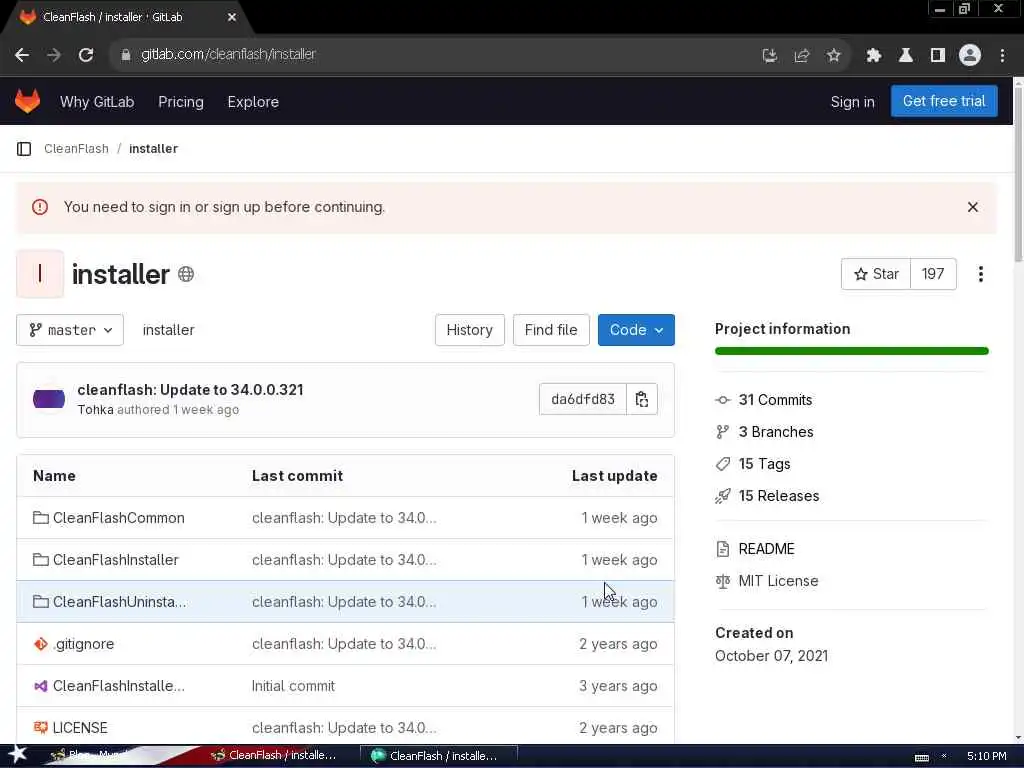This screenshot has width=1024, height=768.
Task: Click taskbar clock 5:10 PM
Action: (986, 756)
